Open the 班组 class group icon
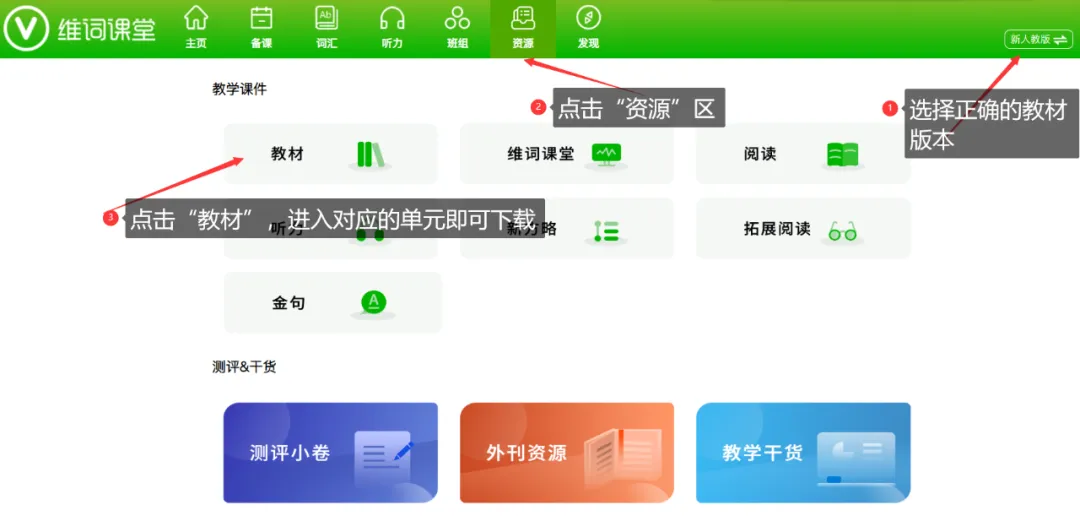1080x521 pixels. click(457, 18)
